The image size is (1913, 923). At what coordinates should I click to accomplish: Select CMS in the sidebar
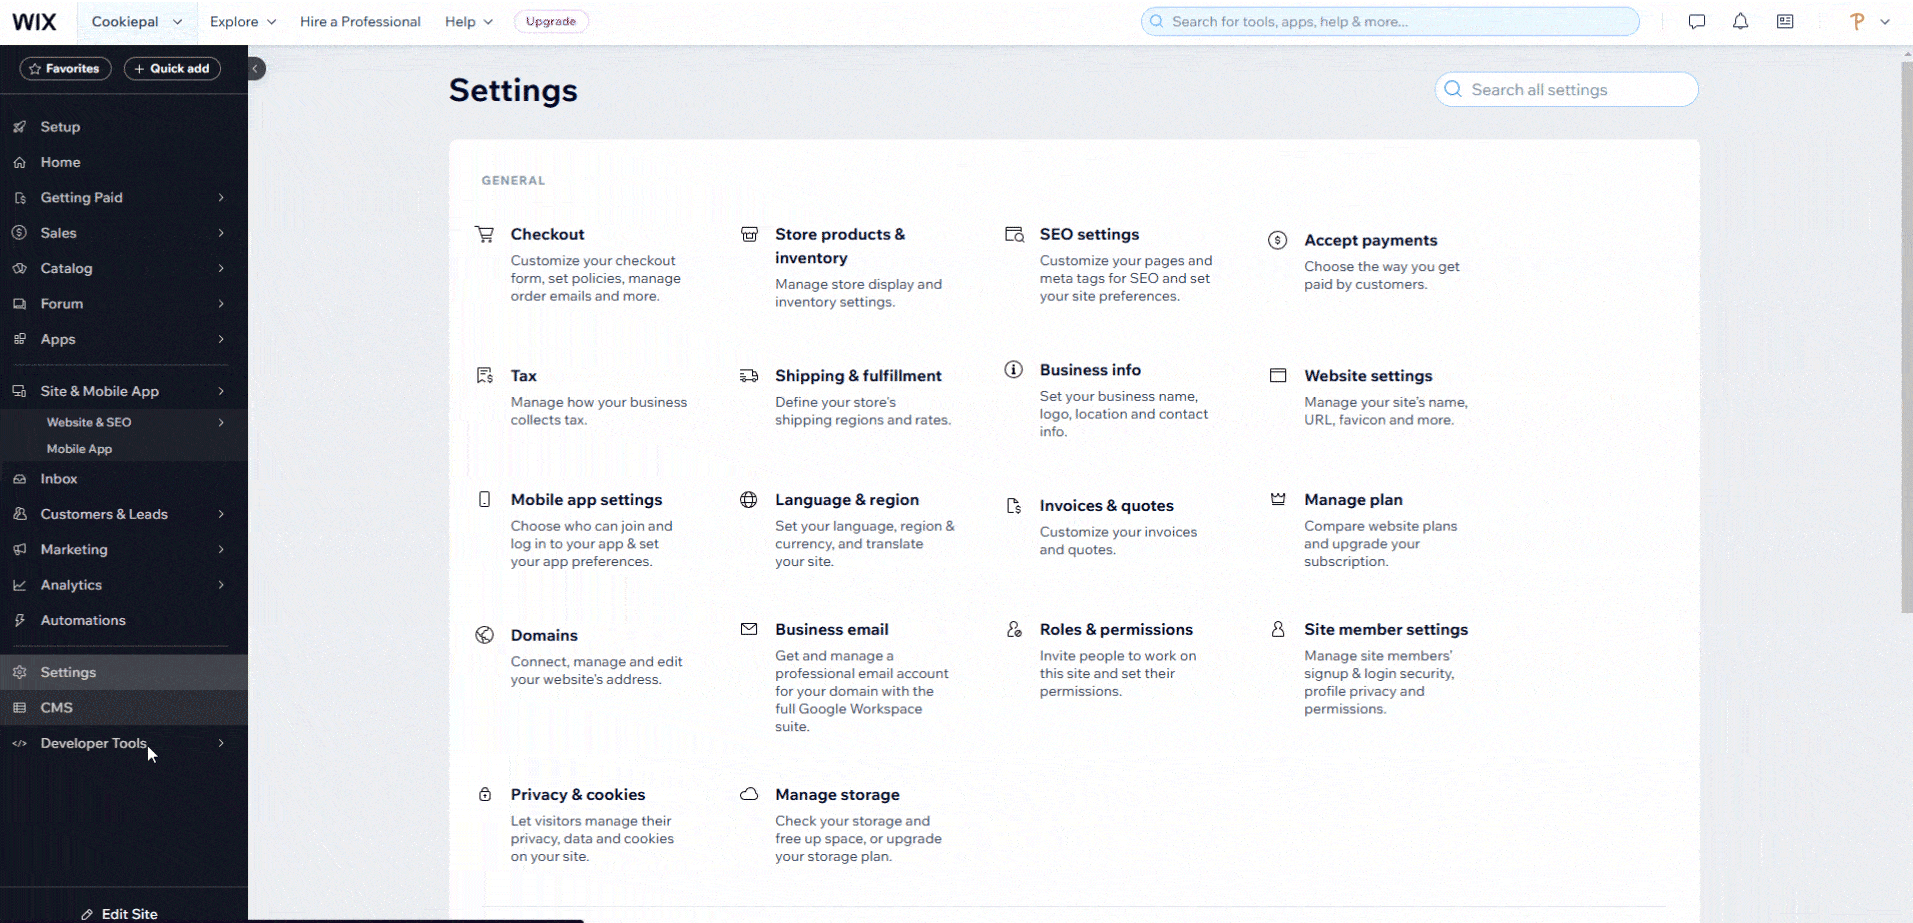coord(57,708)
